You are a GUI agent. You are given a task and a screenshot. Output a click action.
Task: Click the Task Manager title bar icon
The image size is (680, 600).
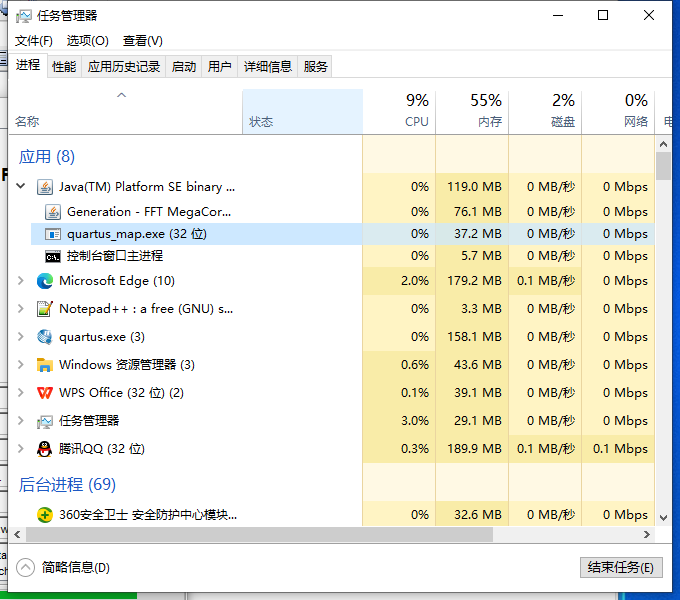(x=24, y=16)
